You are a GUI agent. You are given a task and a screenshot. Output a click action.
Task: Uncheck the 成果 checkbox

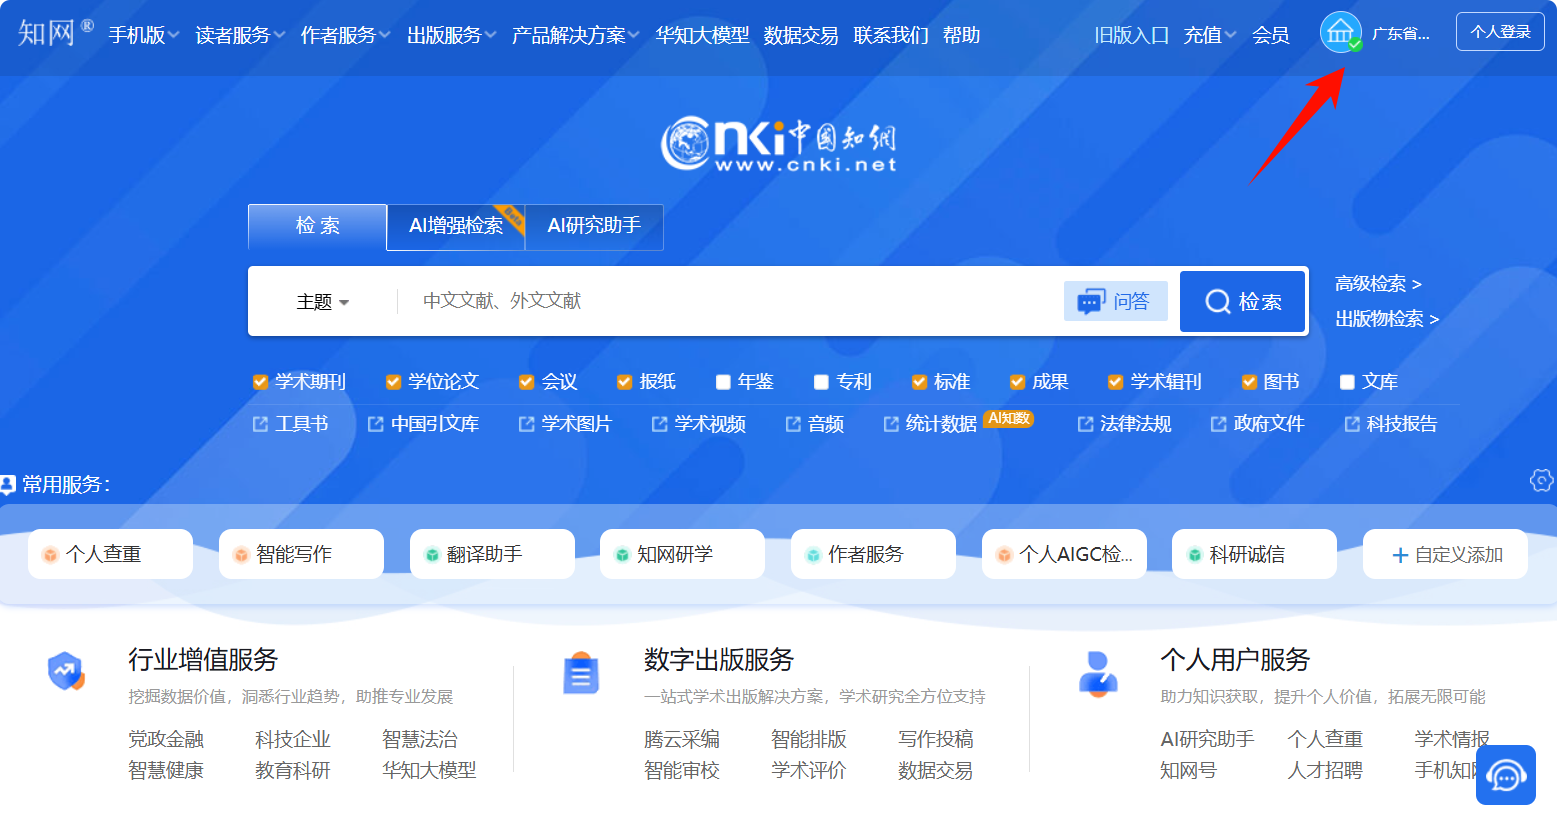[x=1017, y=382]
